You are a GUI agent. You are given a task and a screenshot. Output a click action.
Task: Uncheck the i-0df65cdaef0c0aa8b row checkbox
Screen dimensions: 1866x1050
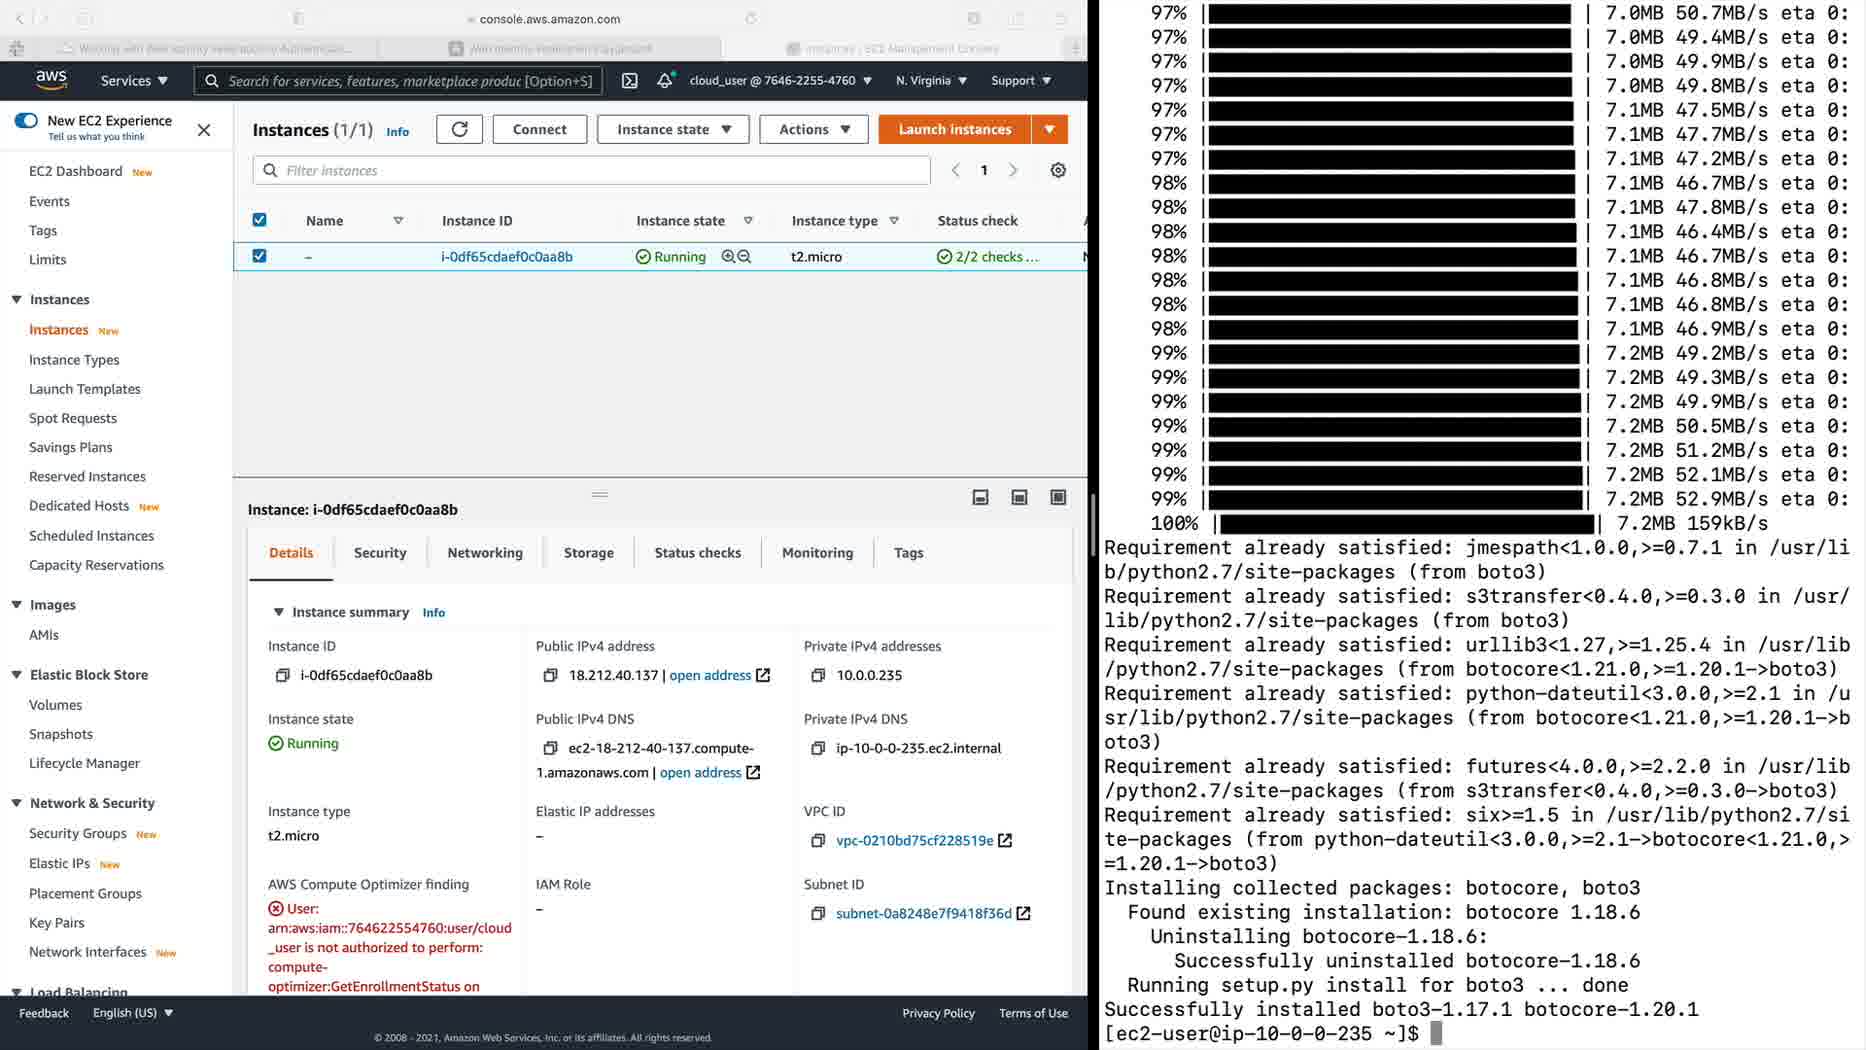[259, 256]
